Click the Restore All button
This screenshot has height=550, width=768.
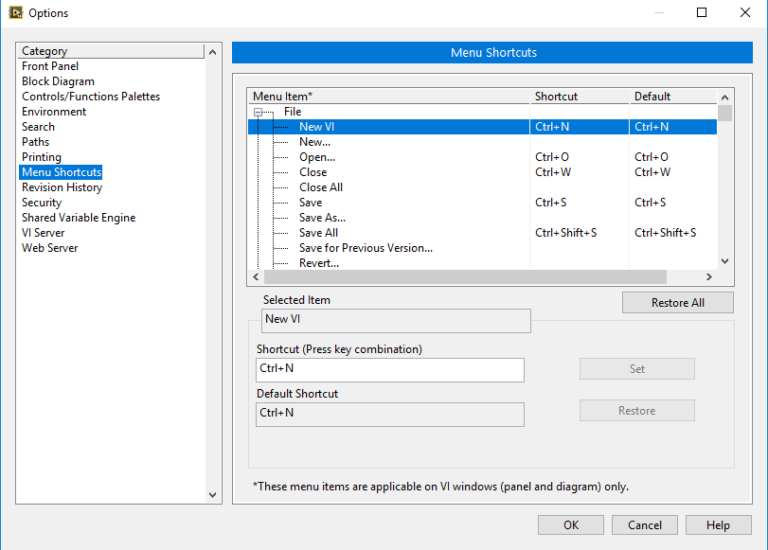[x=677, y=303]
